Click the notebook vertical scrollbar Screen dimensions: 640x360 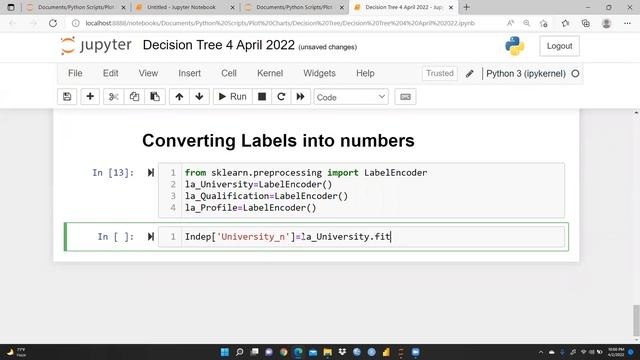636,320
